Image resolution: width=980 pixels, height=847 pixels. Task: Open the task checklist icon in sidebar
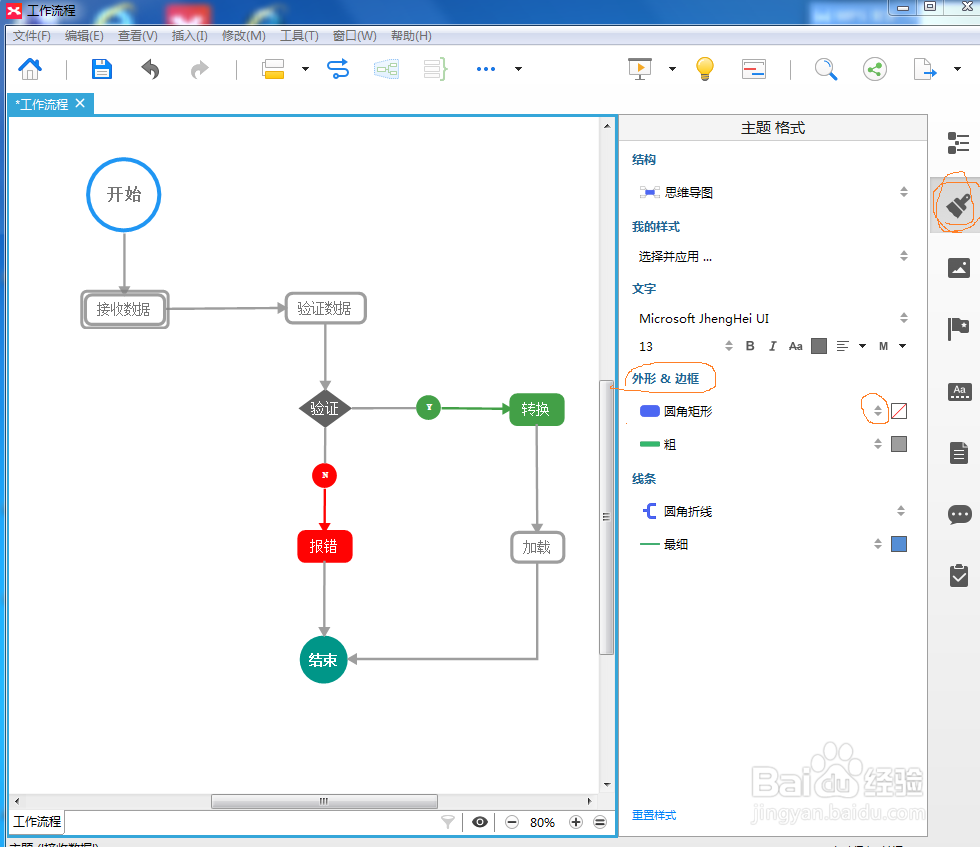(x=958, y=575)
